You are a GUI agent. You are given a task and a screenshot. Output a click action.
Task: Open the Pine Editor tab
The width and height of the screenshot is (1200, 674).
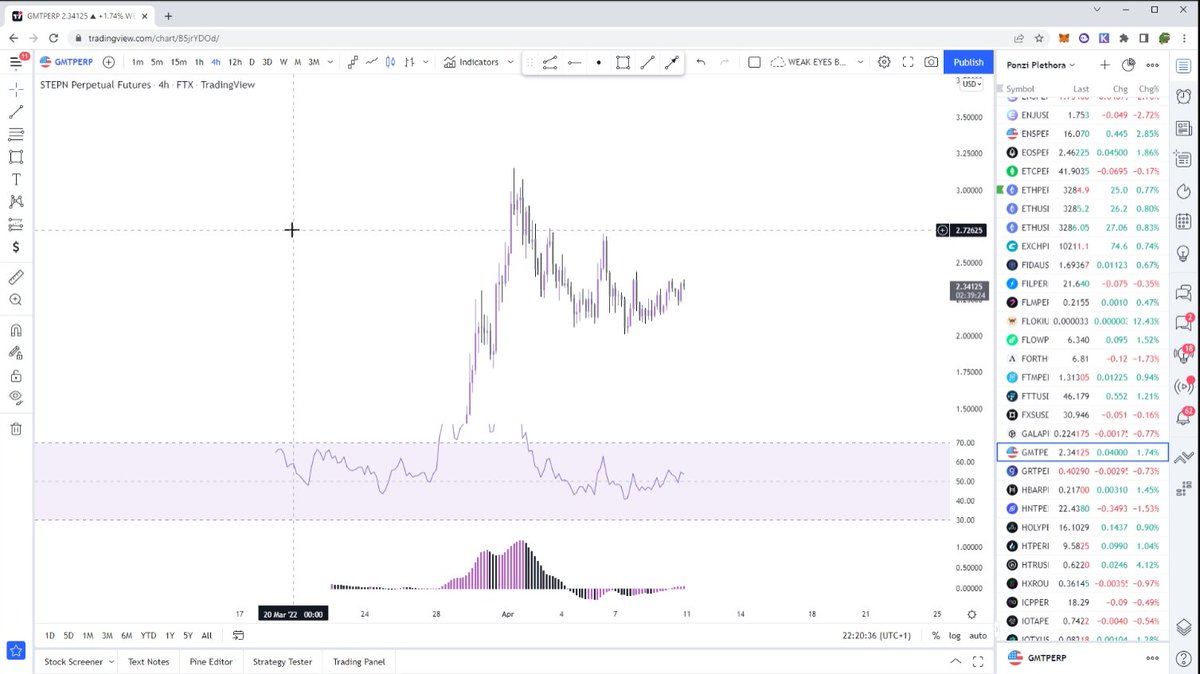tap(211, 661)
